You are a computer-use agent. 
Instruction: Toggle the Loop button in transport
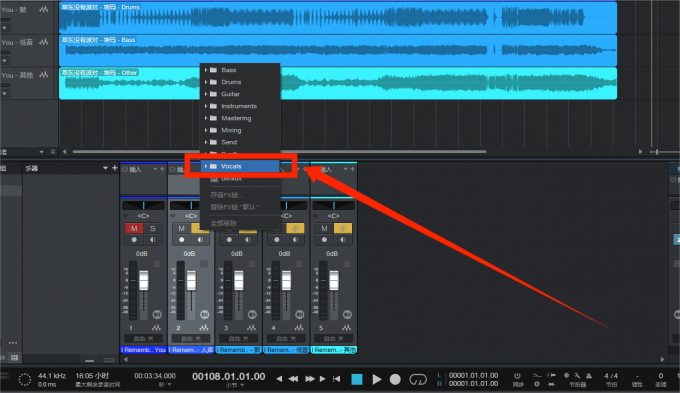coord(418,380)
